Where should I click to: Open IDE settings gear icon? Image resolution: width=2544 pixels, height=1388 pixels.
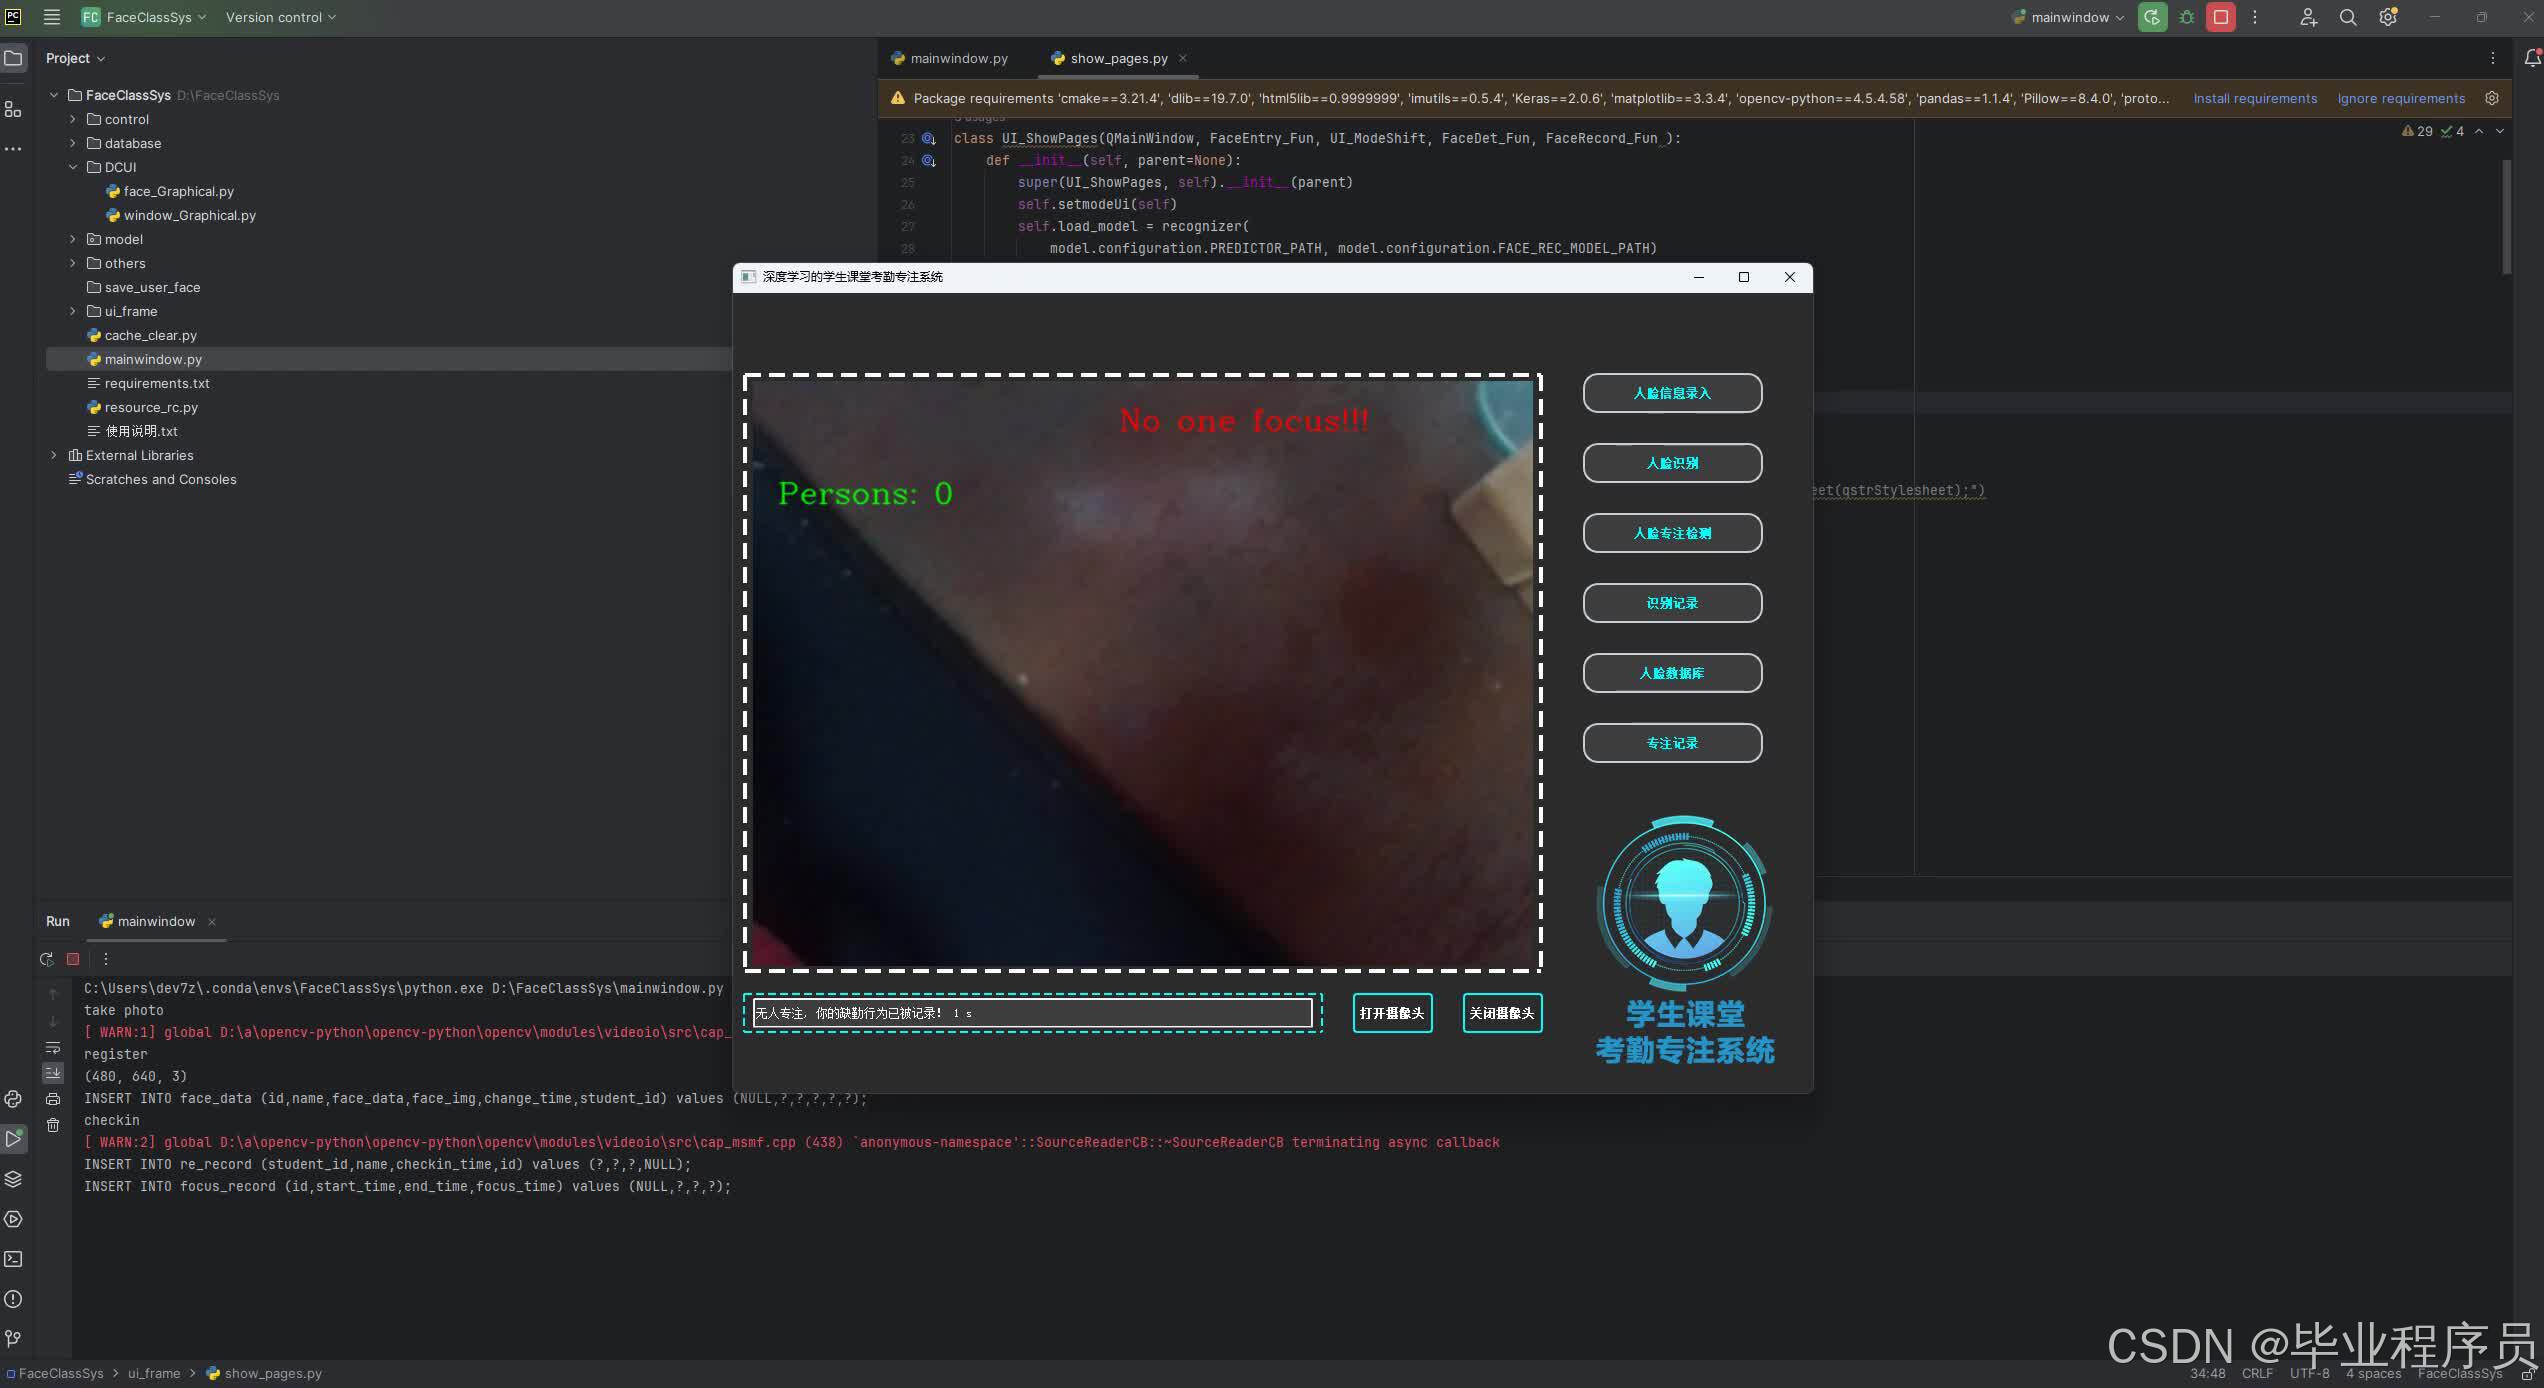[x=2388, y=17]
